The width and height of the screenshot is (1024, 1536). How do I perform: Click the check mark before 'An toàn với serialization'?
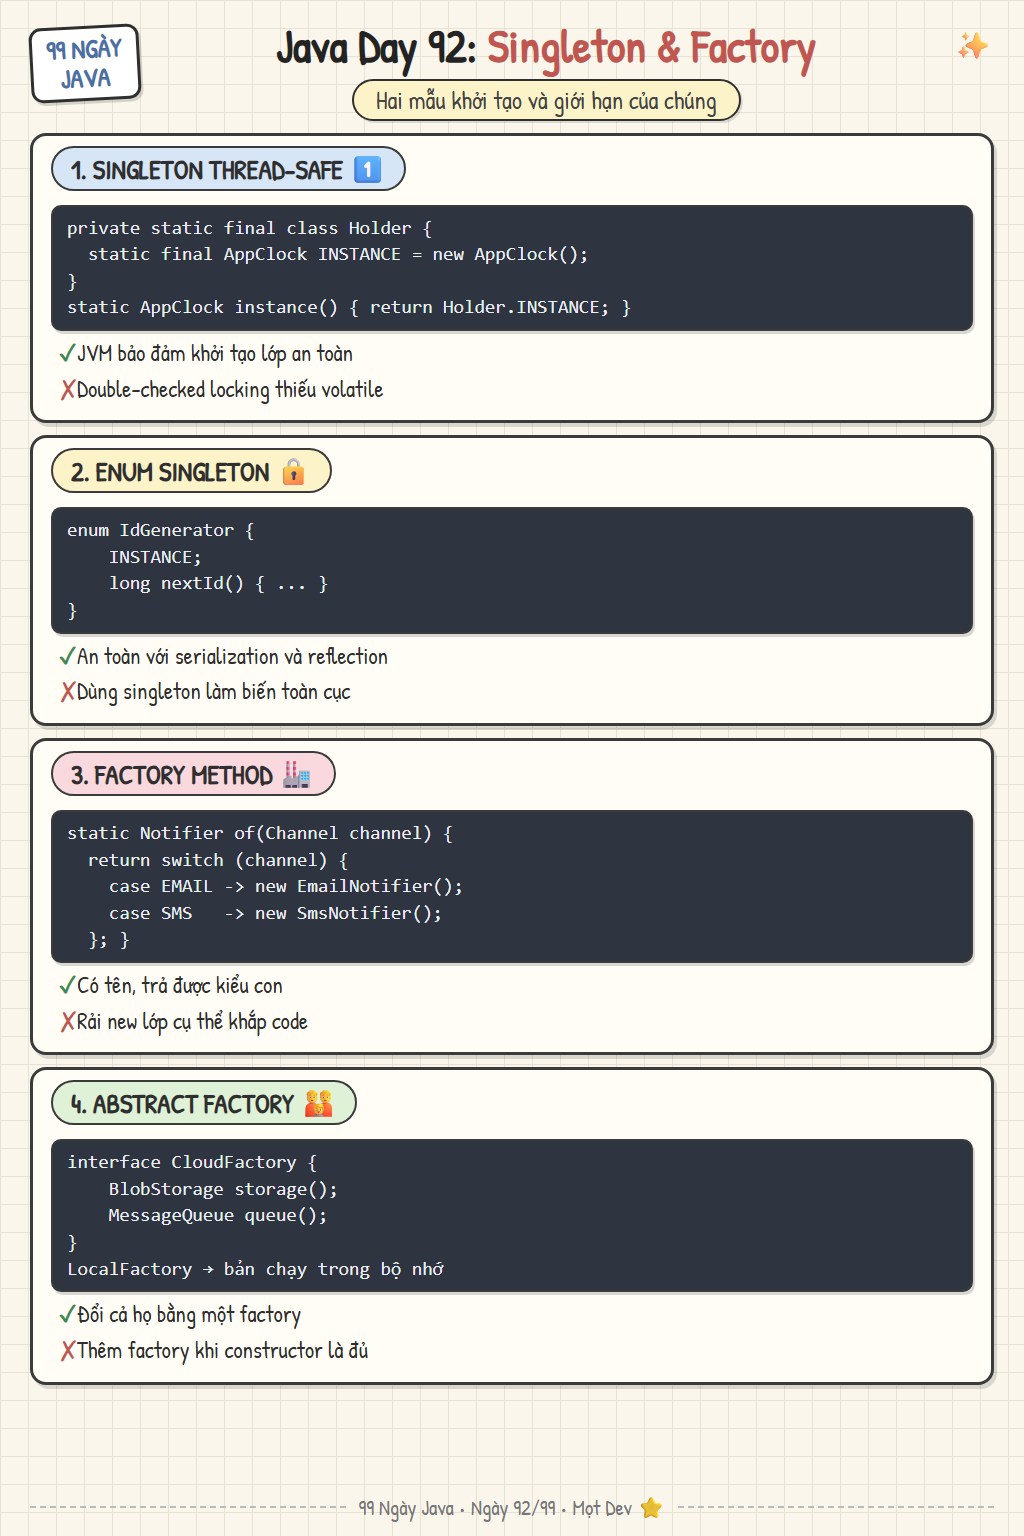[x=67, y=657]
